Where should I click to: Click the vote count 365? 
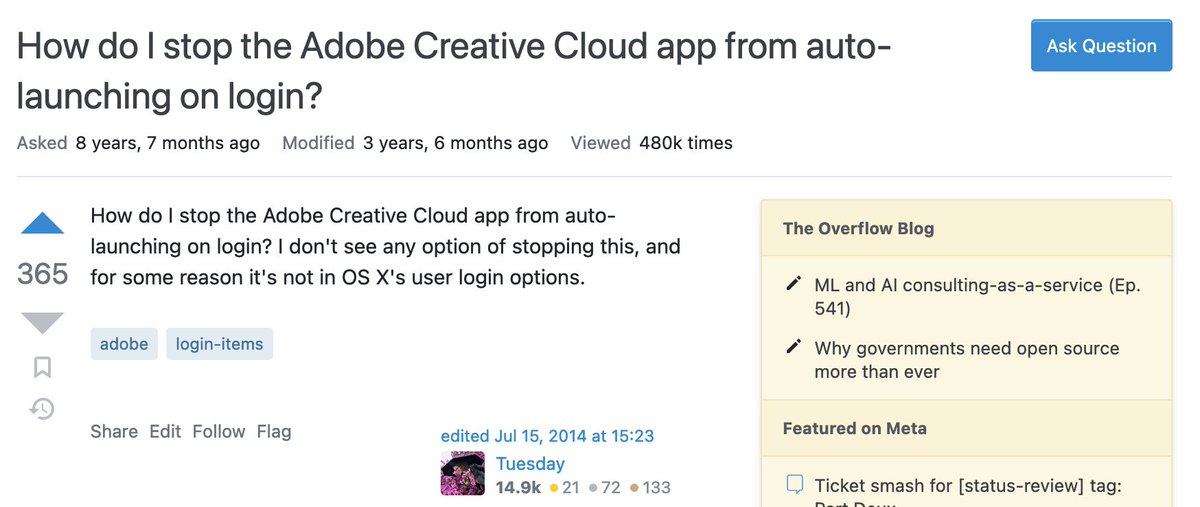42,273
